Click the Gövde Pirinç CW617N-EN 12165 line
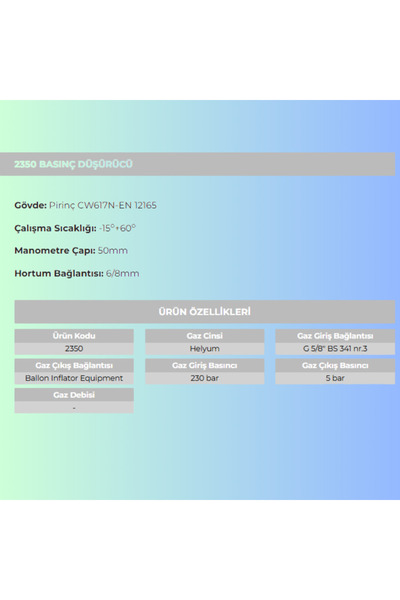Image resolution: width=400 pixels, height=600 pixels. tap(85, 205)
